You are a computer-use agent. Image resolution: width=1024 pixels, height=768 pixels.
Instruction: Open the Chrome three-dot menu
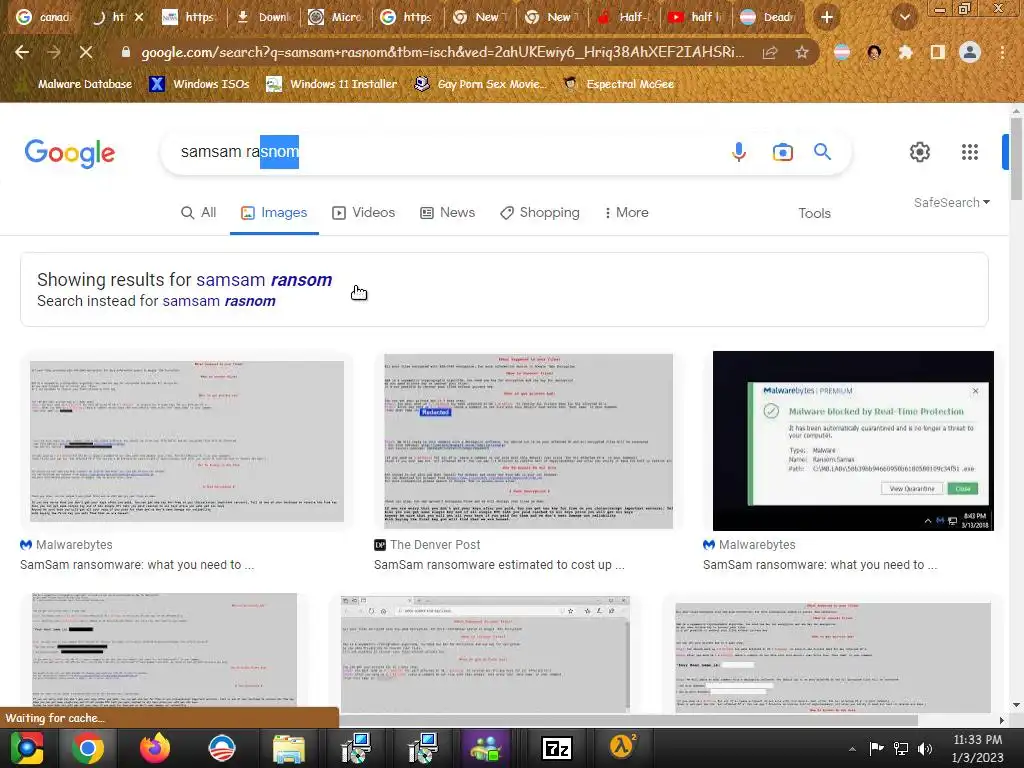[x=1002, y=52]
